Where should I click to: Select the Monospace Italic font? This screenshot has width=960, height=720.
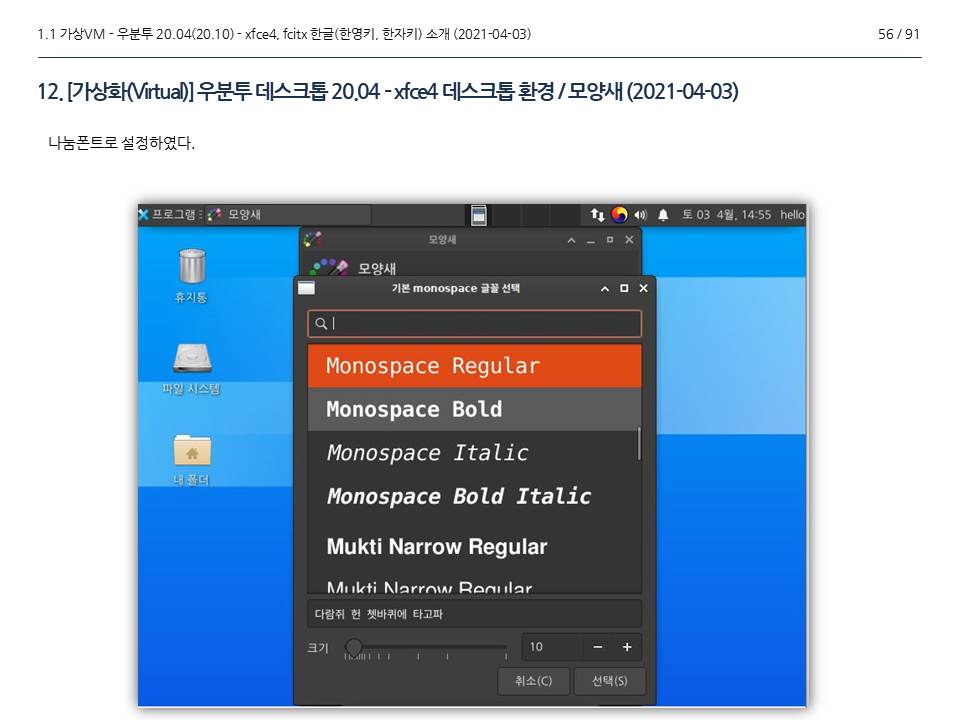click(x=472, y=452)
